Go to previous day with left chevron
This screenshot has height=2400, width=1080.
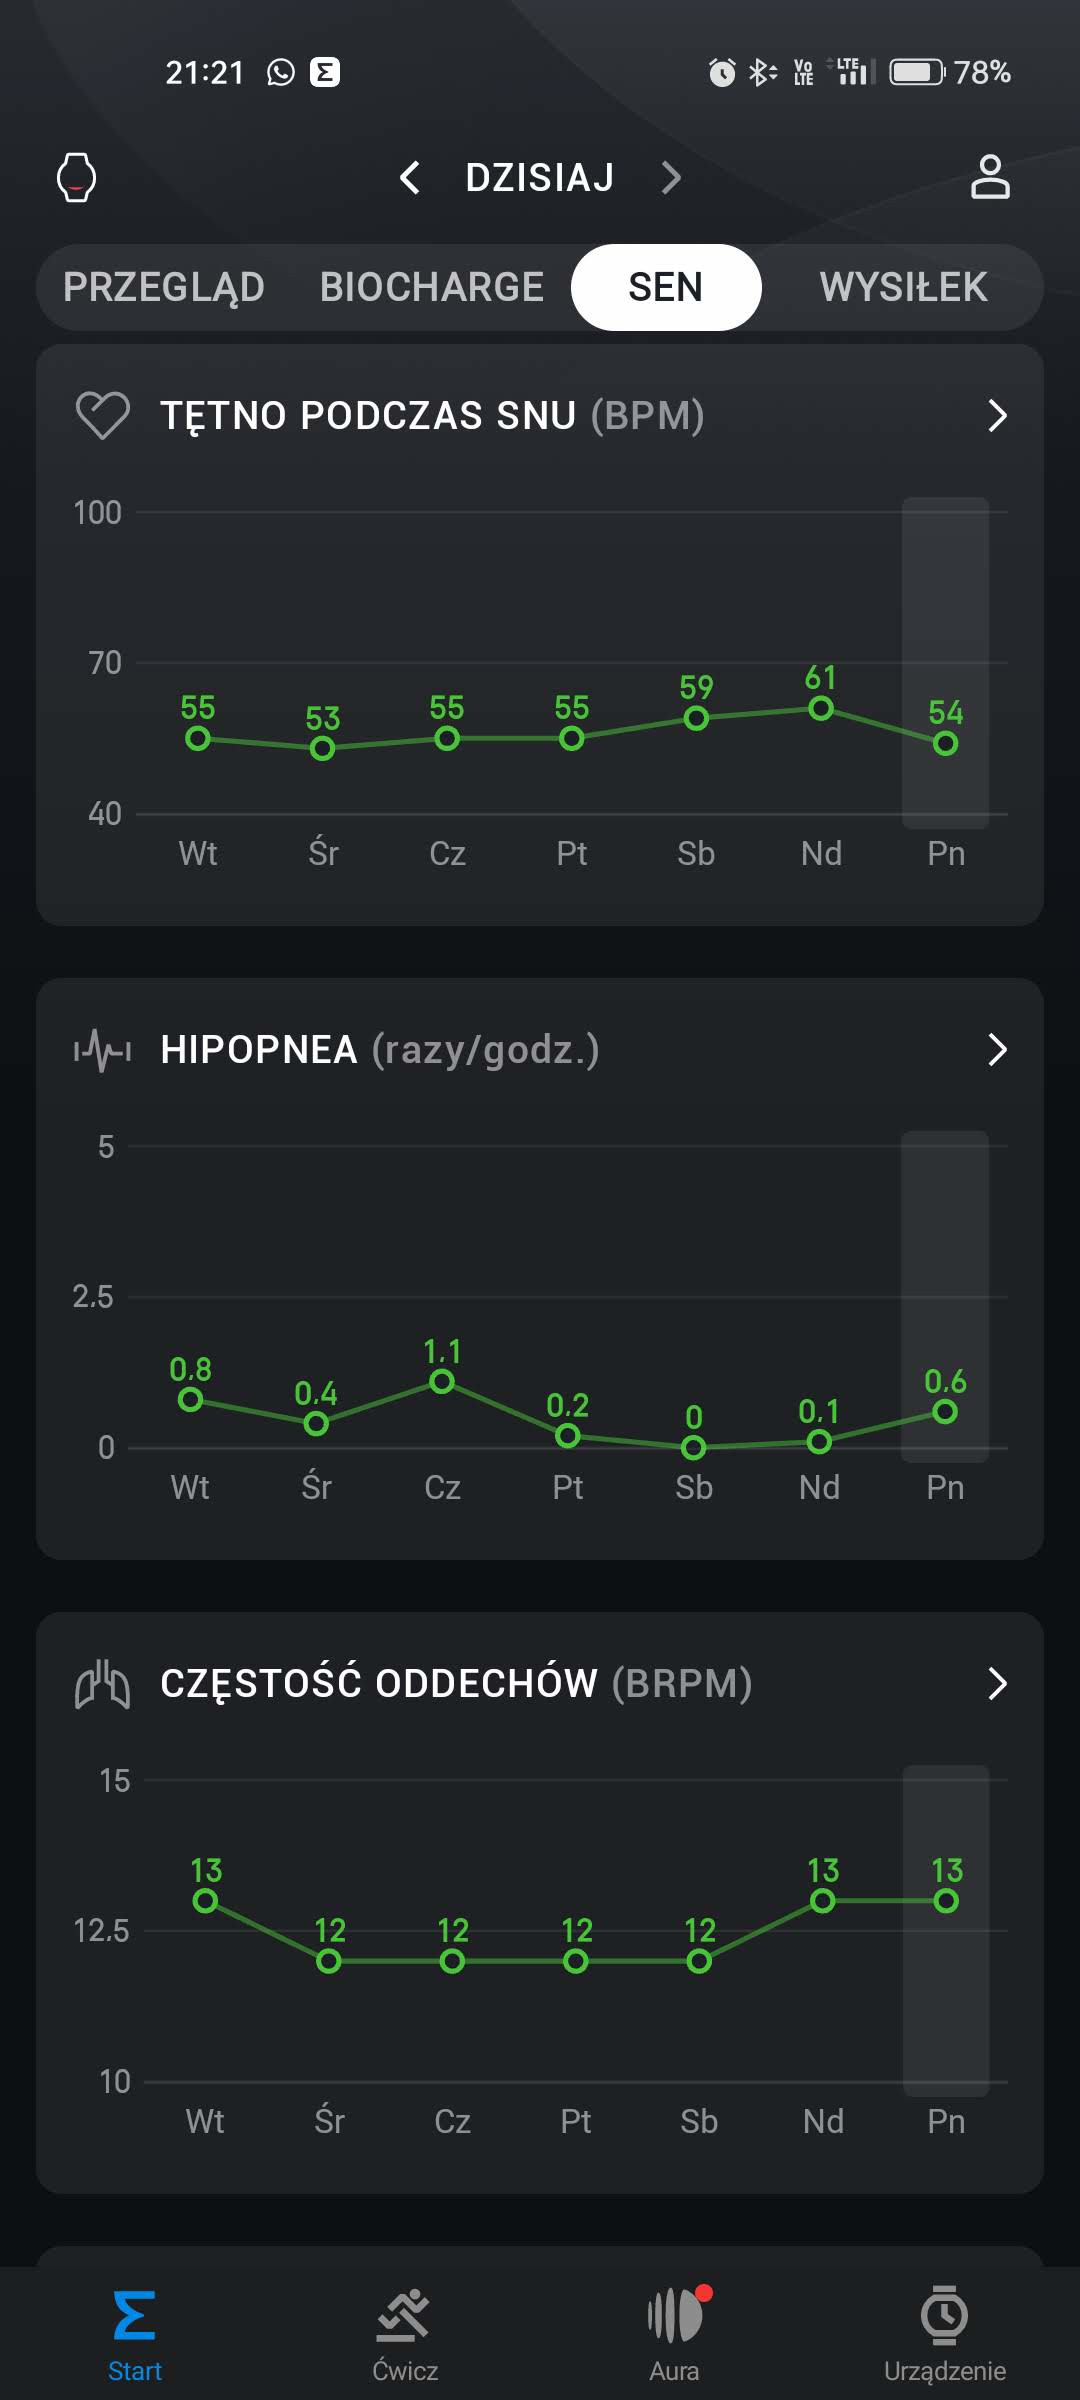pyautogui.click(x=410, y=178)
